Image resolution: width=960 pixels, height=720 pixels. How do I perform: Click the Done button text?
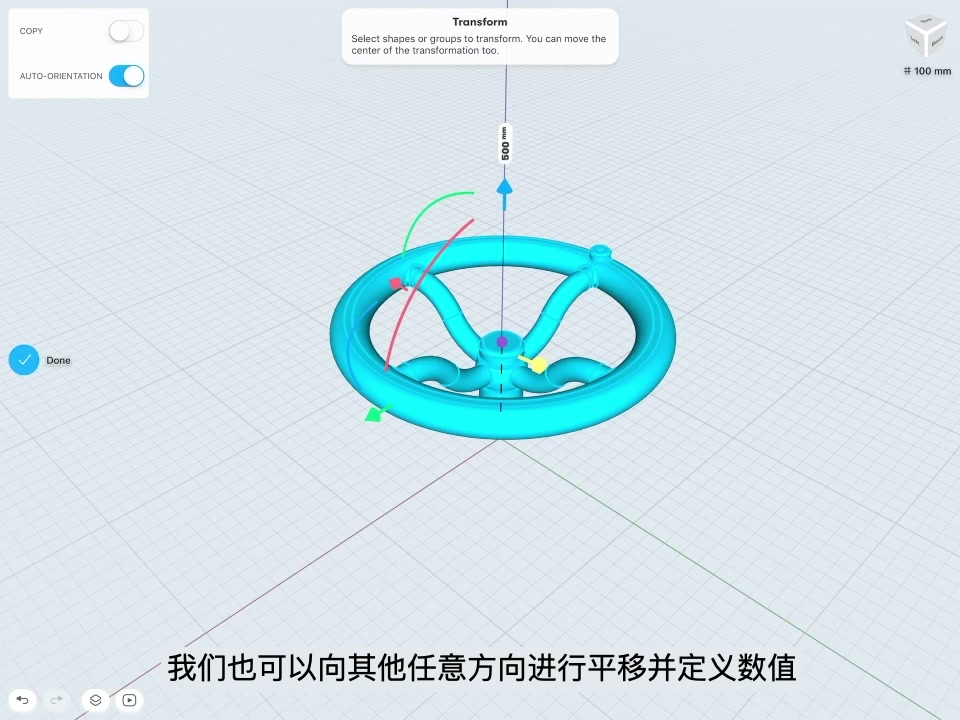(x=58, y=360)
